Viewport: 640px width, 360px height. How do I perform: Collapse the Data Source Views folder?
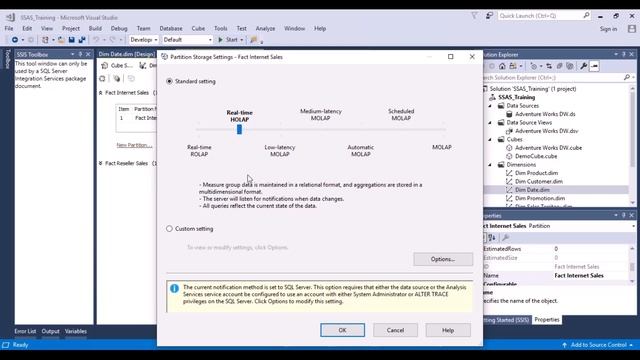click(x=490, y=122)
